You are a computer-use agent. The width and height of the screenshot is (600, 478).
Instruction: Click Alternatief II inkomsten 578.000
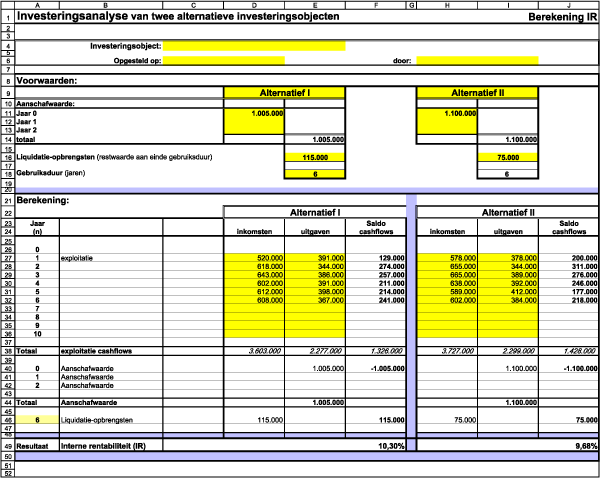pos(447,258)
